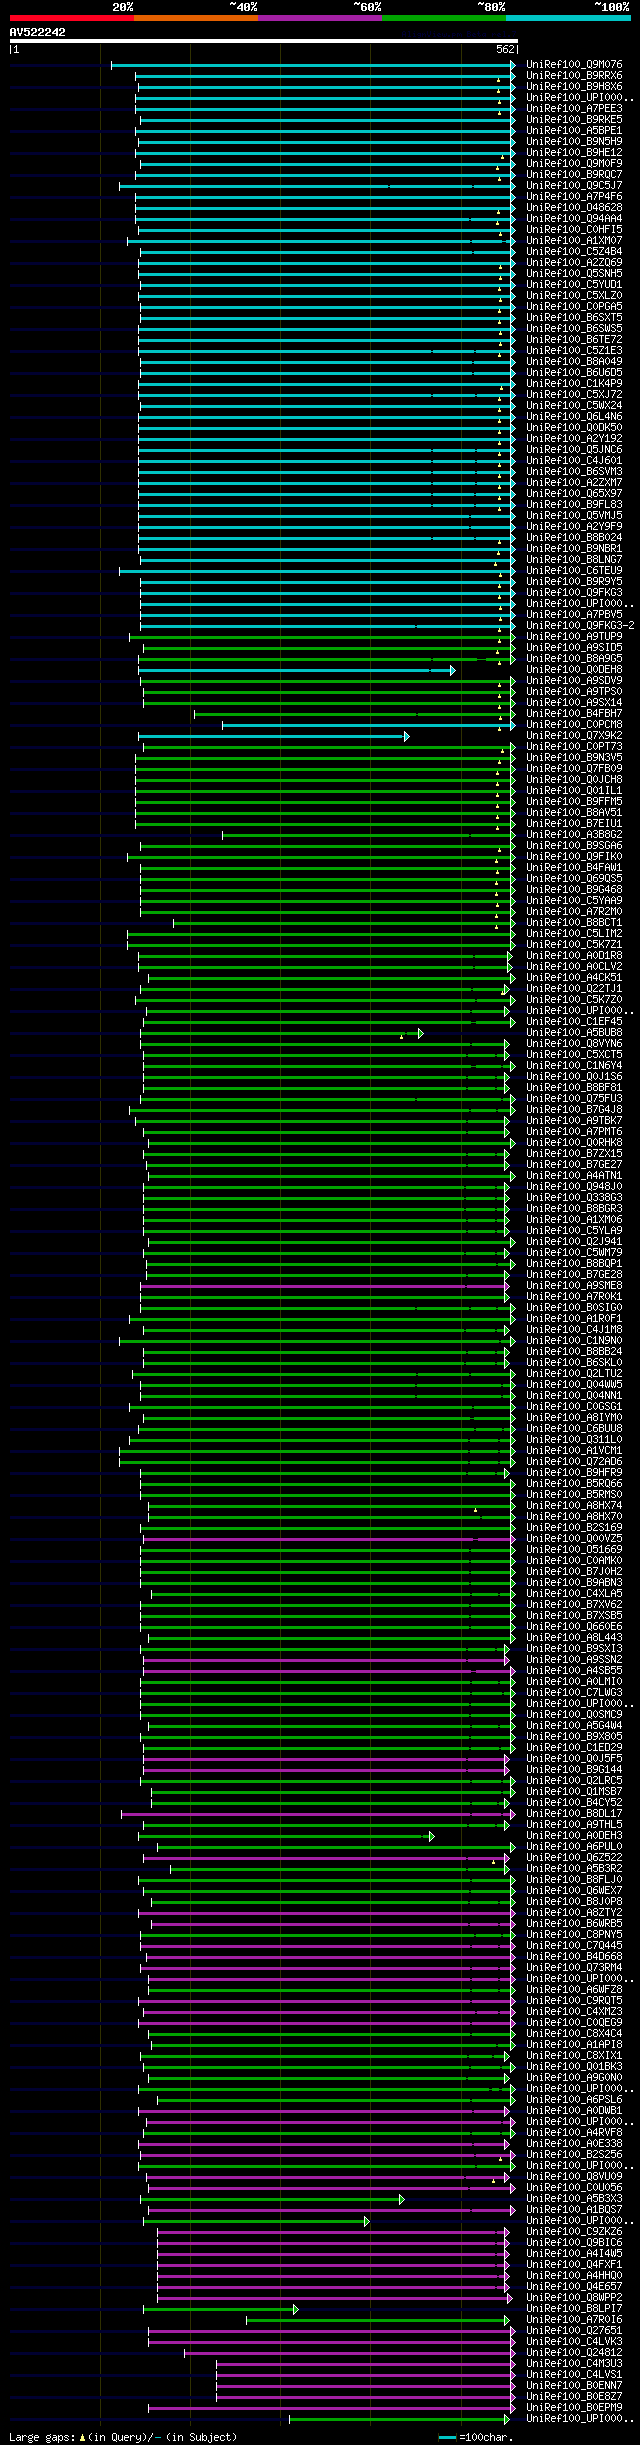Open hit UniRef100_A7PEE3
The height and width of the screenshot is (2445, 640).
(x=574, y=109)
